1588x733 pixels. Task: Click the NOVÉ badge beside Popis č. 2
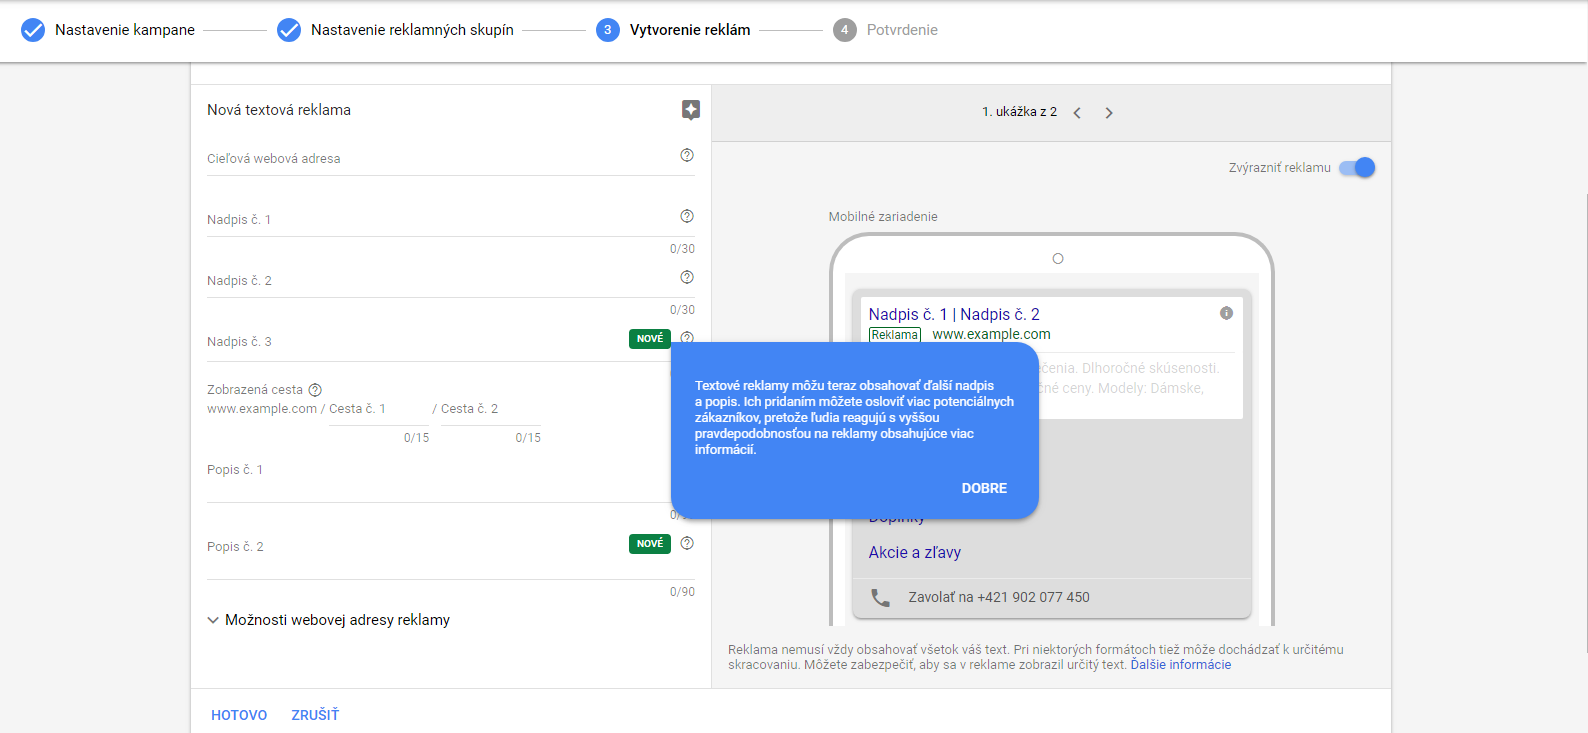(x=650, y=544)
